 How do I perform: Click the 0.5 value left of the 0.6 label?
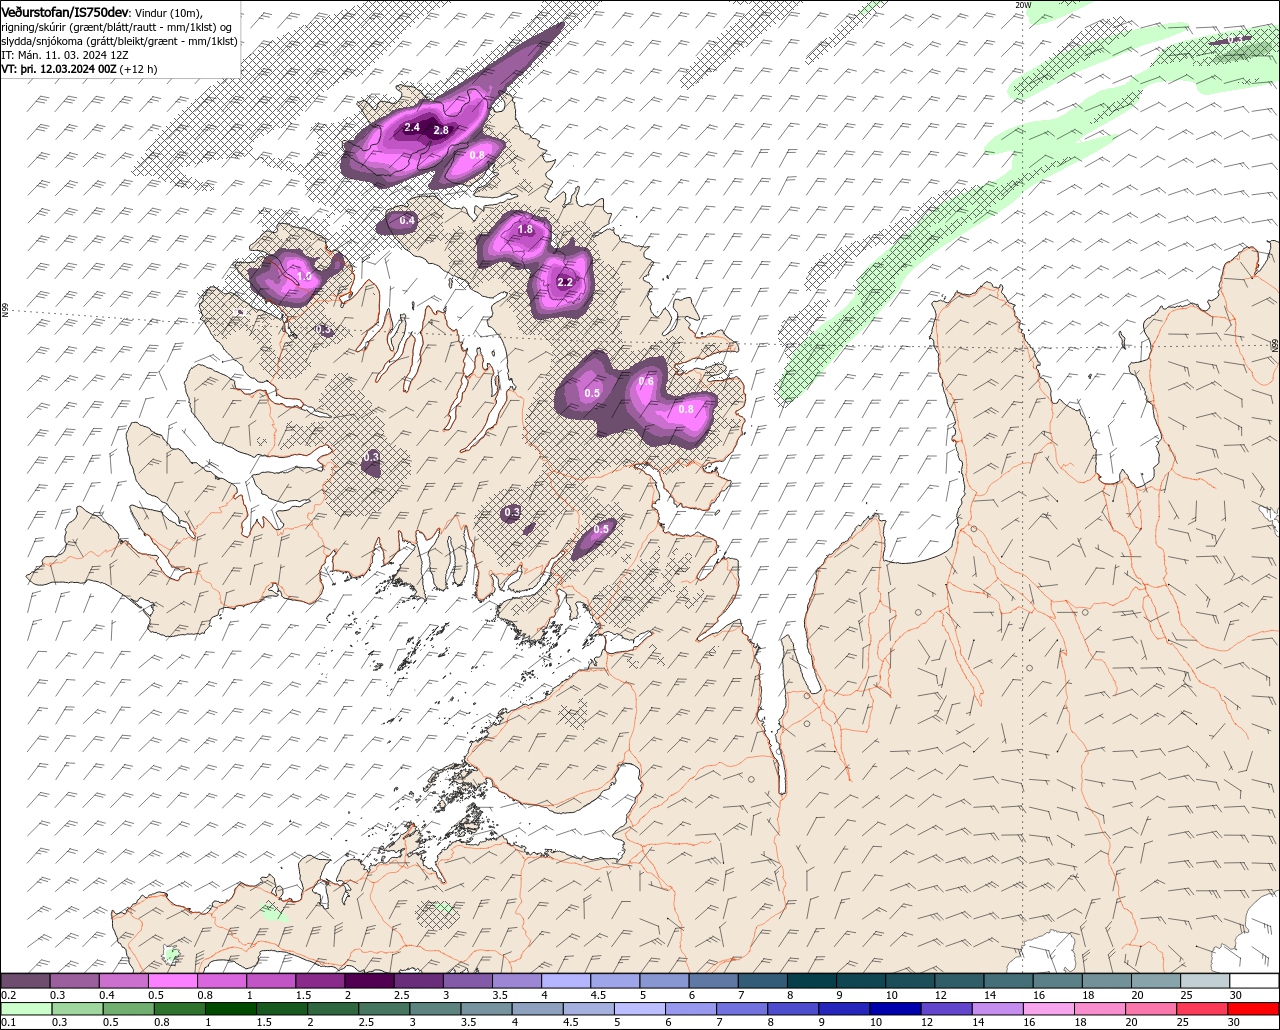[x=592, y=394]
